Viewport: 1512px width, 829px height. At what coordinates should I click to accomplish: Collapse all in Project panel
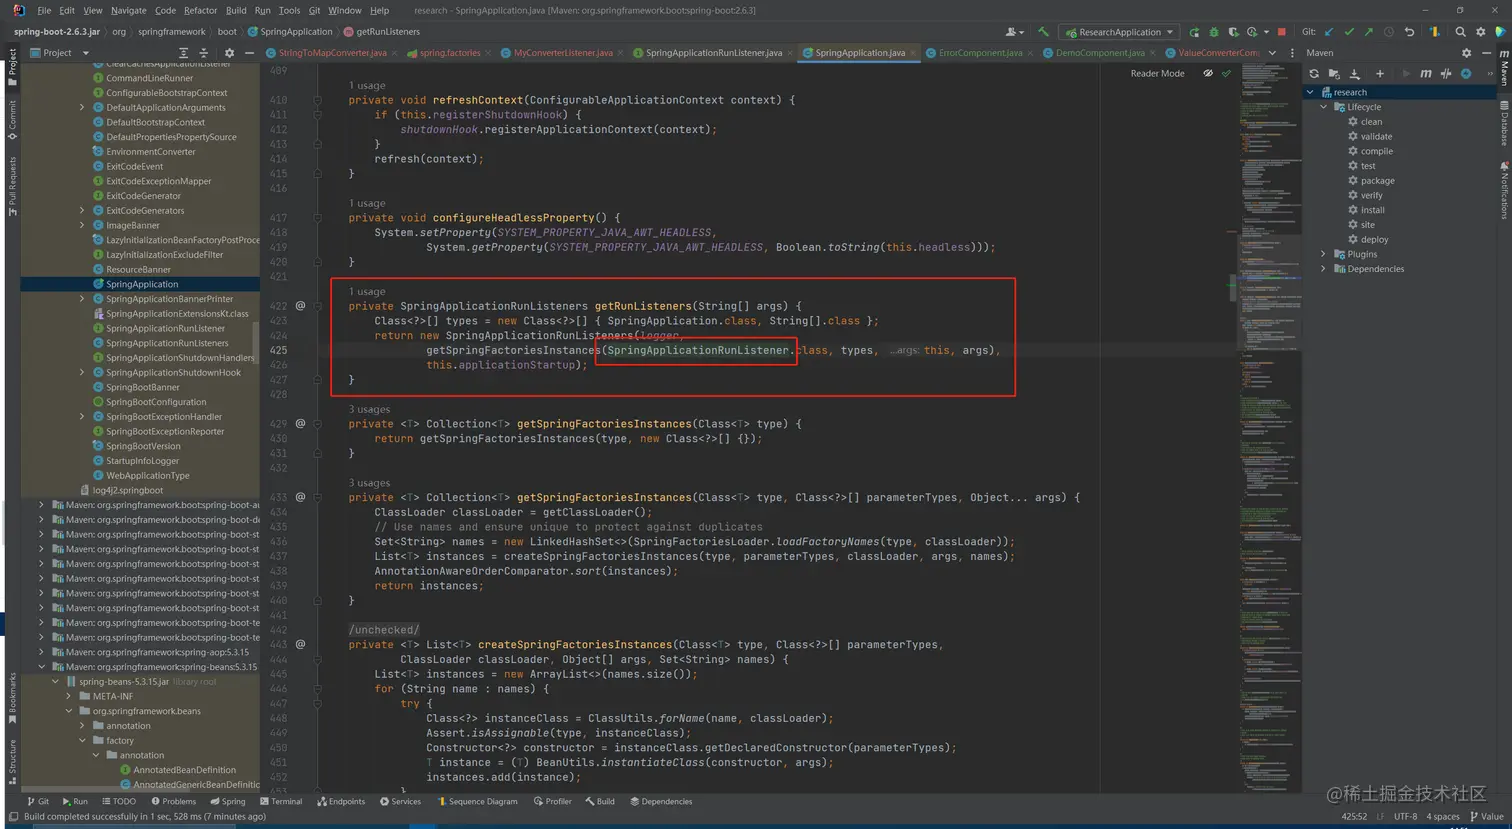tap(204, 53)
